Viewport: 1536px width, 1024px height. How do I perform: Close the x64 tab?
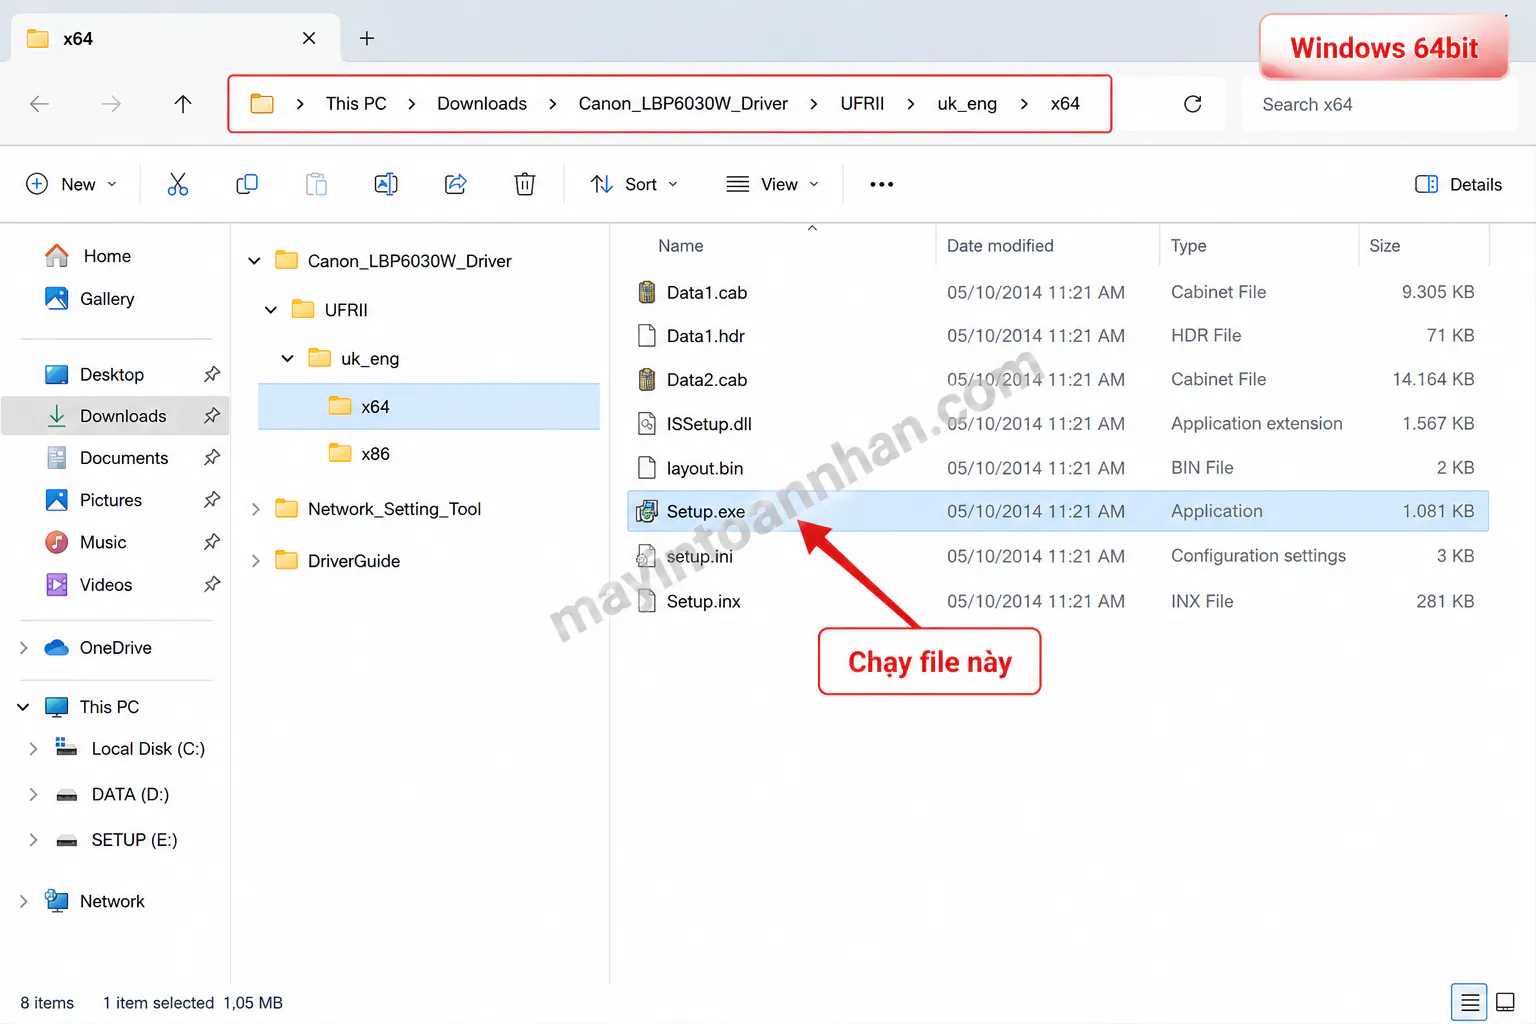pyautogui.click(x=309, y=38)
